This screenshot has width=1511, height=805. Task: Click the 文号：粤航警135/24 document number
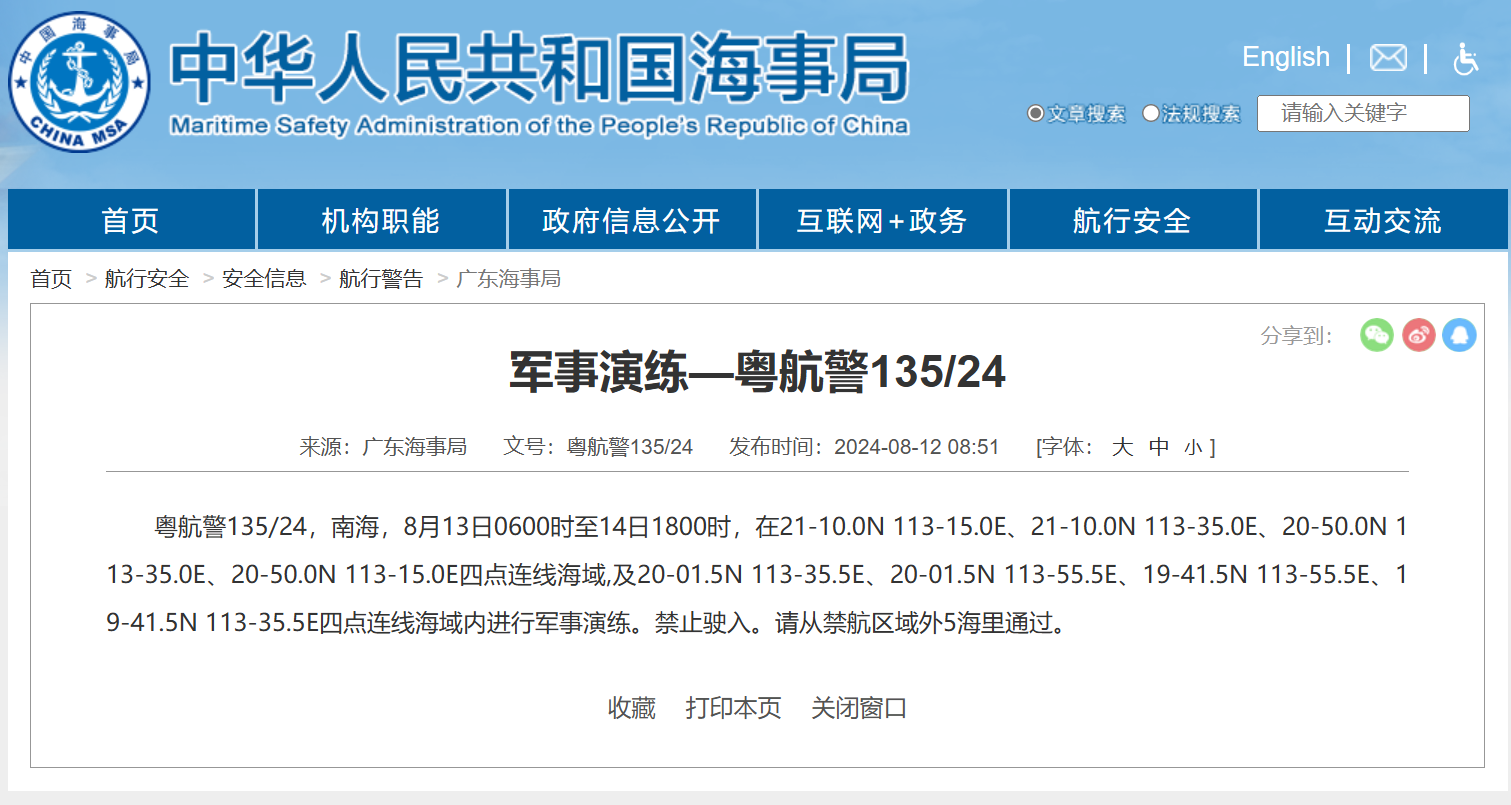[598, 447]
